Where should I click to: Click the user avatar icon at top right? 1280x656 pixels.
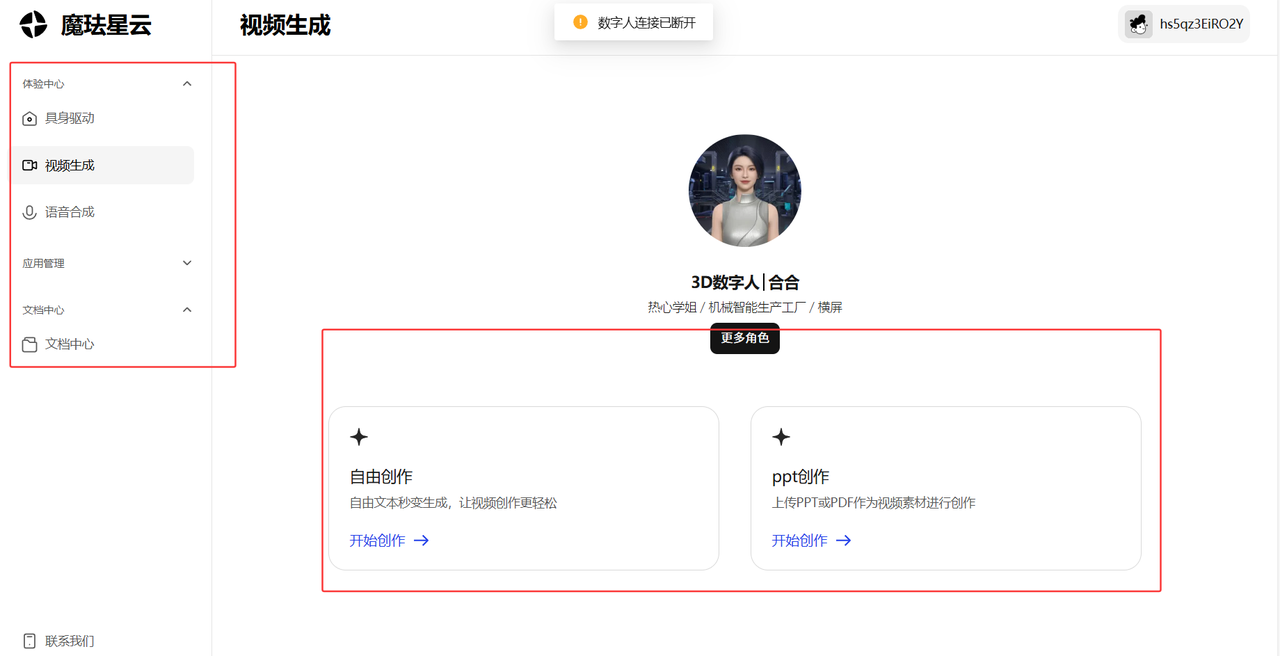click(1138, 25)
